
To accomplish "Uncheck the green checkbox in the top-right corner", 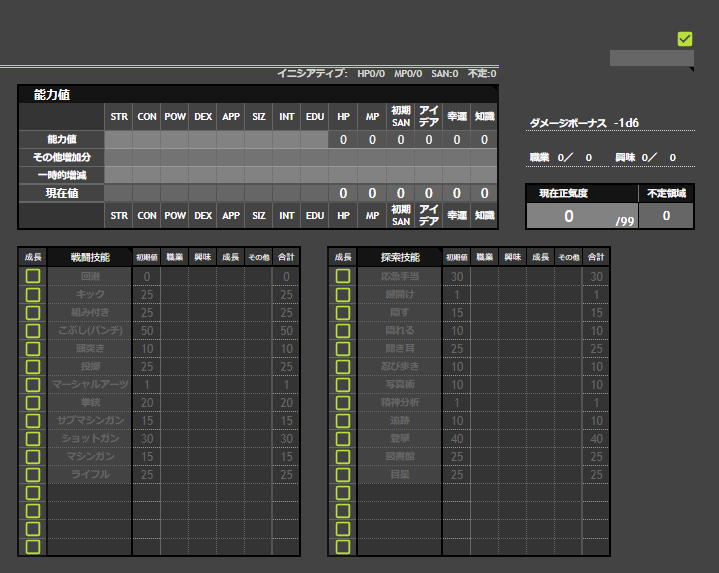I will pos(685,39).
